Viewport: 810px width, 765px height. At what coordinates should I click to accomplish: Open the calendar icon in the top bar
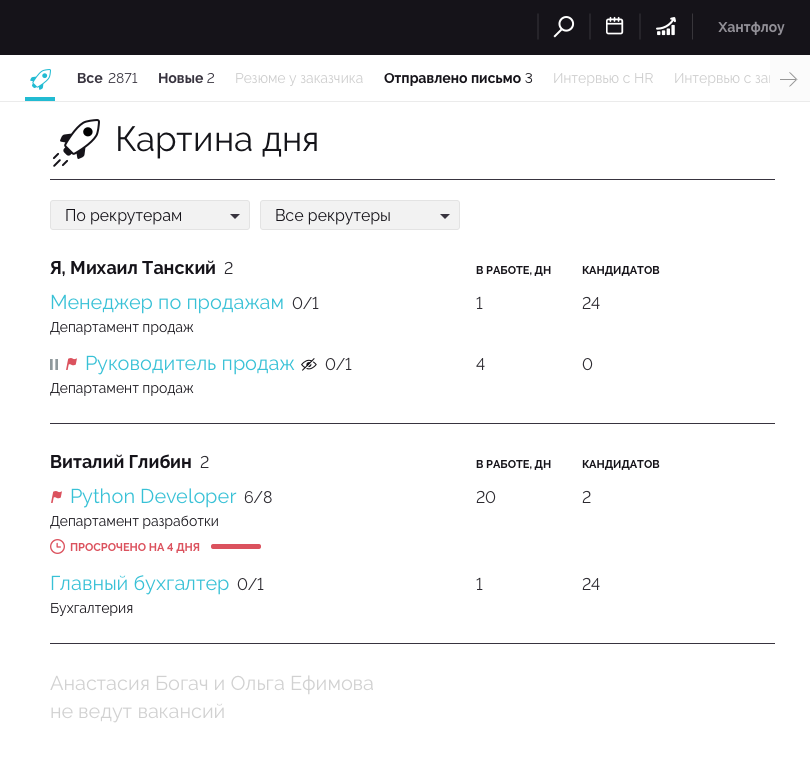tap(614, 26)
